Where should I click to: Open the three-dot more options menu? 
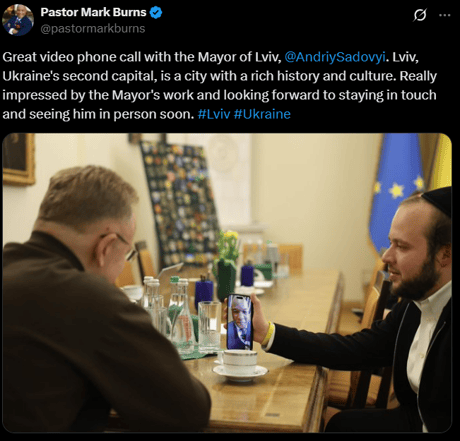coord(445,15)
